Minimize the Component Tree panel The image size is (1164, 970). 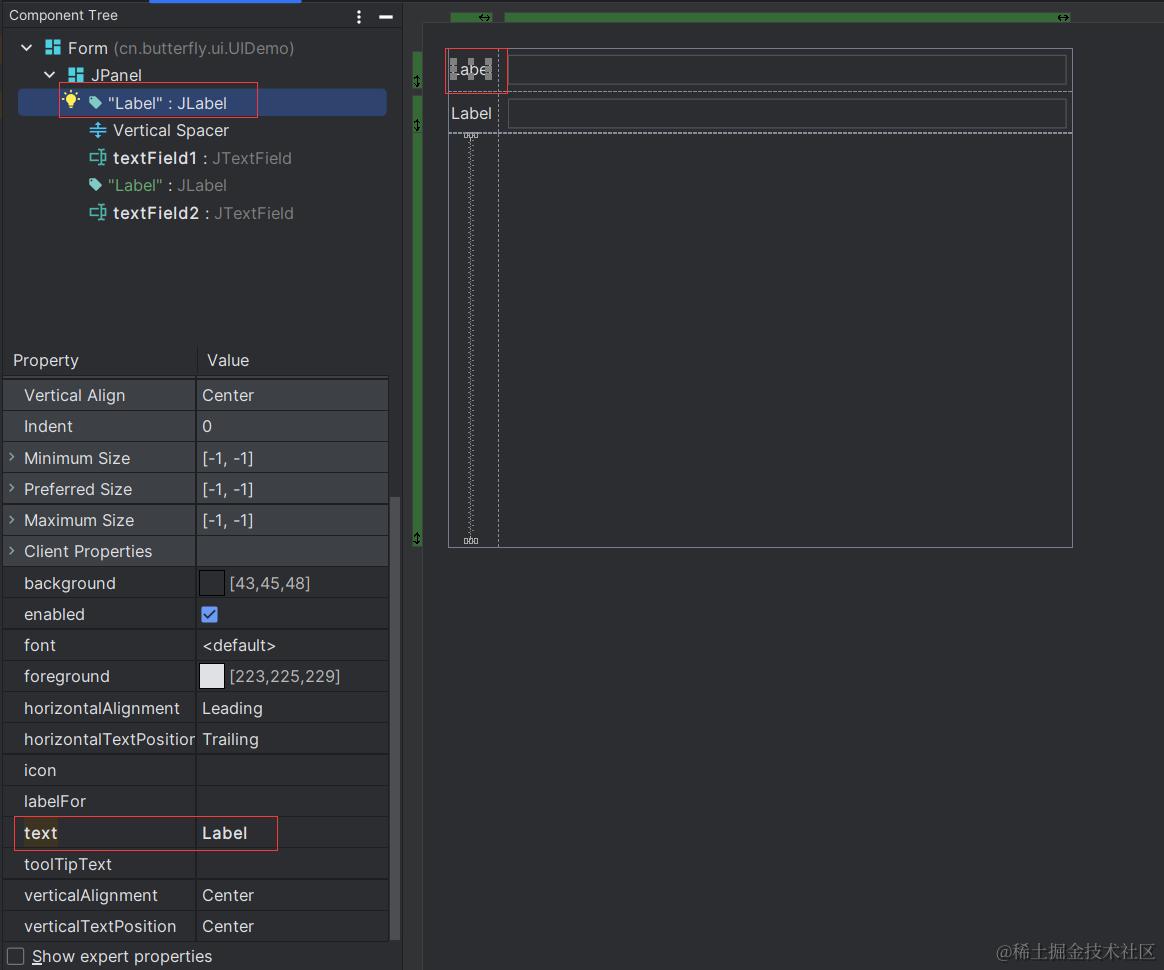[x=385, y=16]
